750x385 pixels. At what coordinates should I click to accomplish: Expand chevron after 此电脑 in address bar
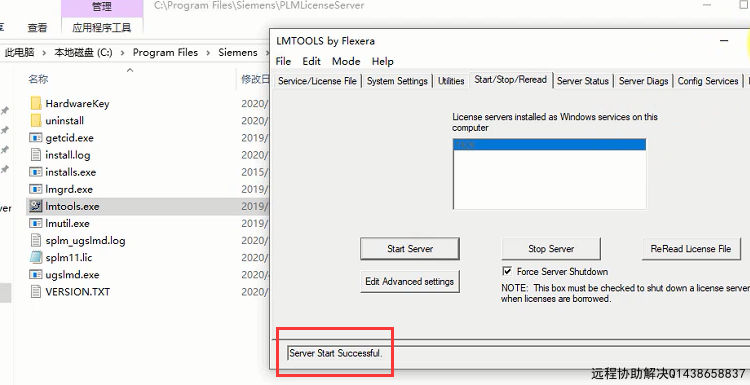44,53
